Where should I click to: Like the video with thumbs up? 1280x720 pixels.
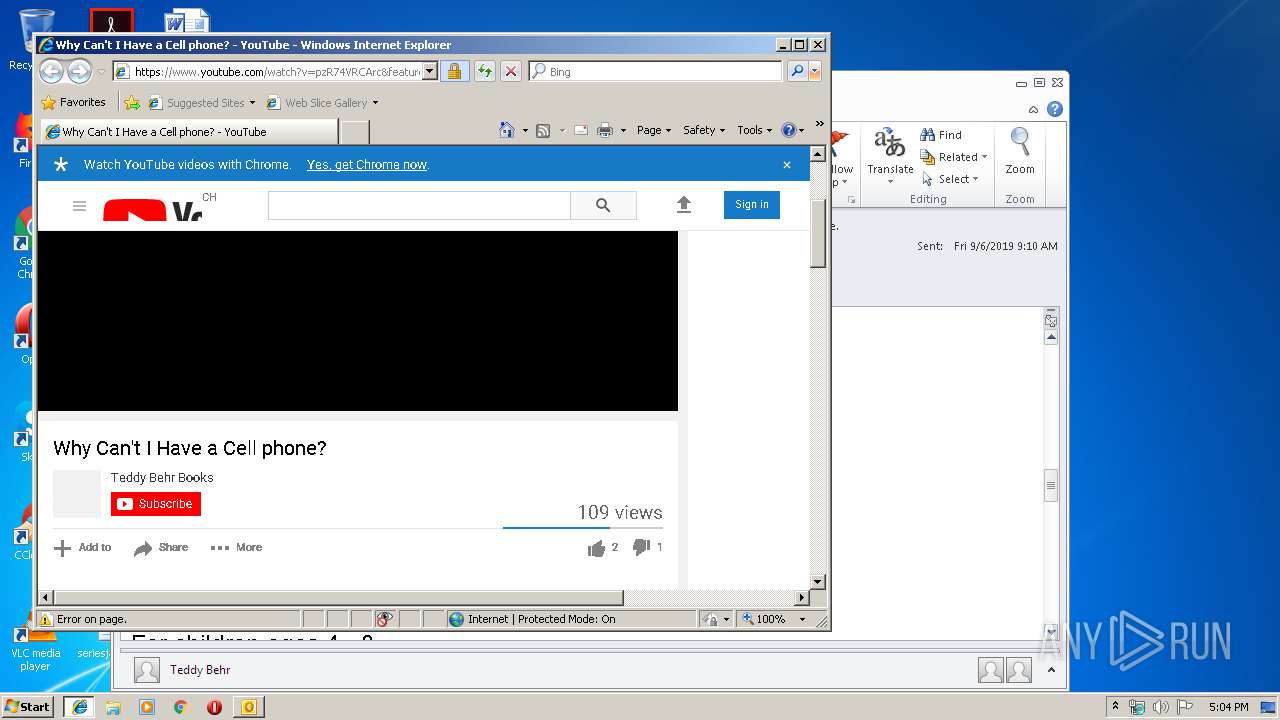tap(597, 547)
